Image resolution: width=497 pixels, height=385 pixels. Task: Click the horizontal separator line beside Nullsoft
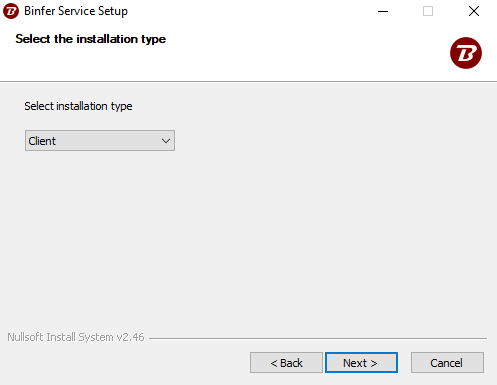(x=318, y=338)
